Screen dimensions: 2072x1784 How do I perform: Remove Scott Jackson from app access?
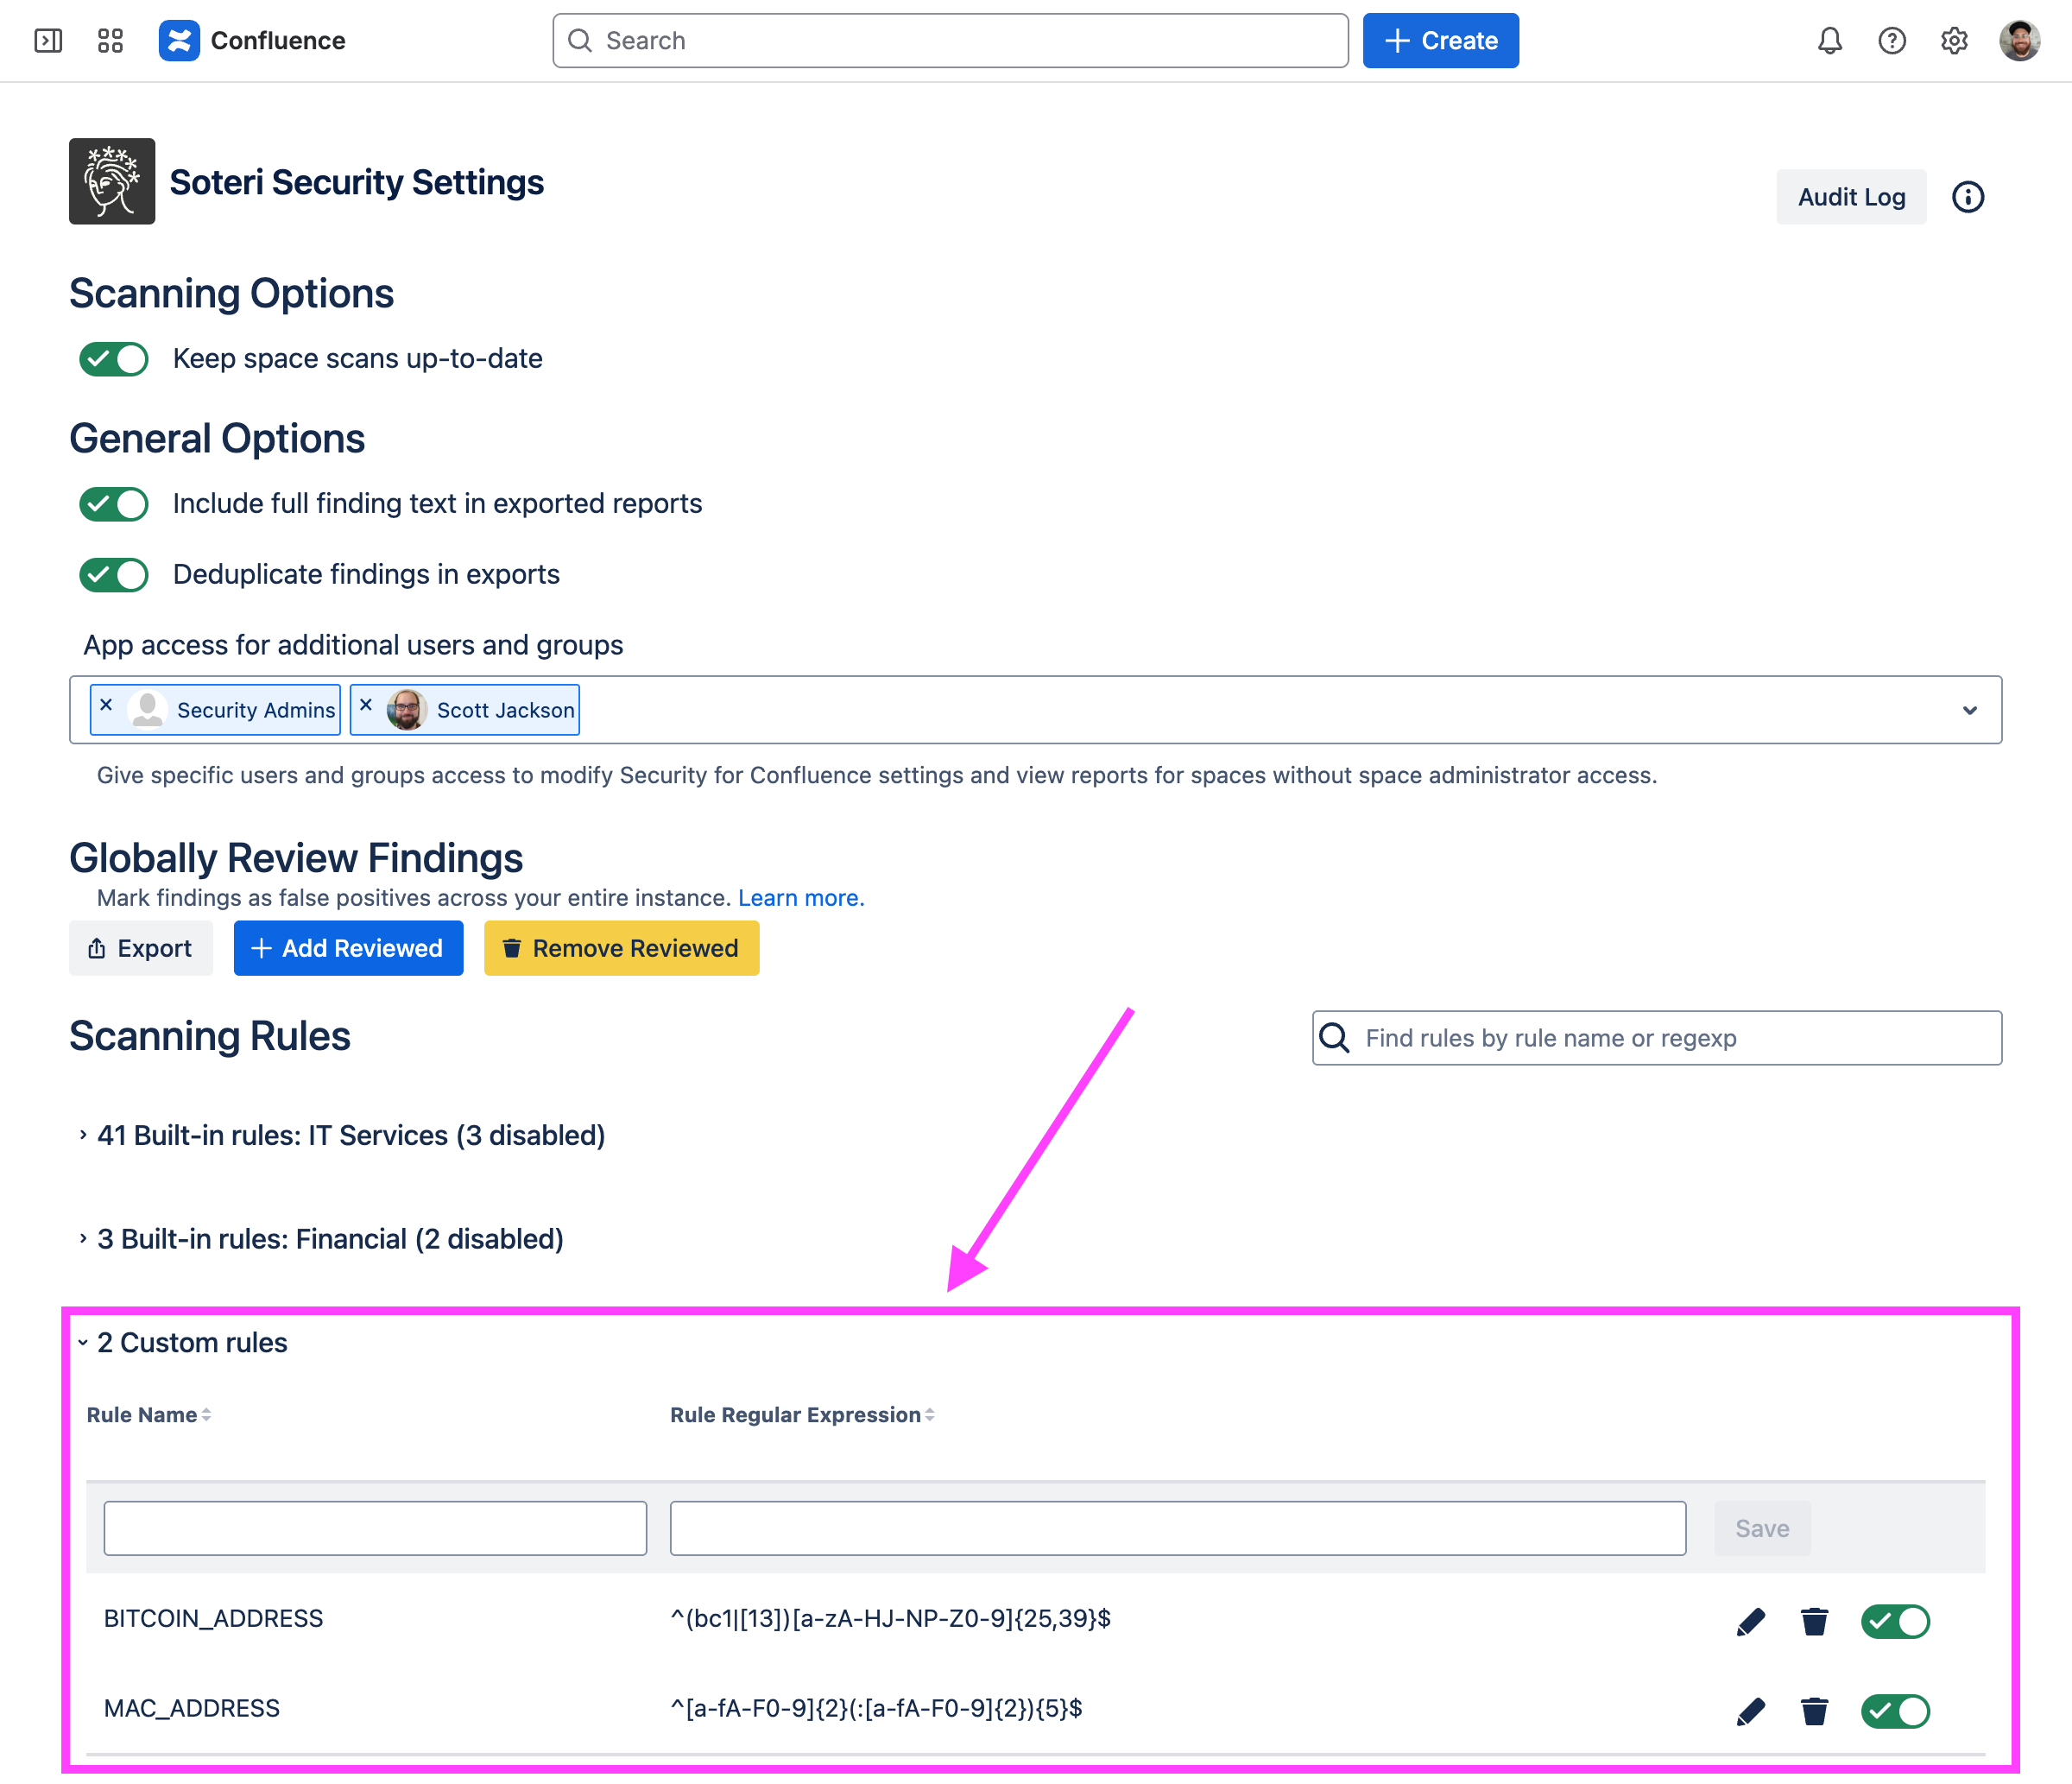click(x=366, y=705)
